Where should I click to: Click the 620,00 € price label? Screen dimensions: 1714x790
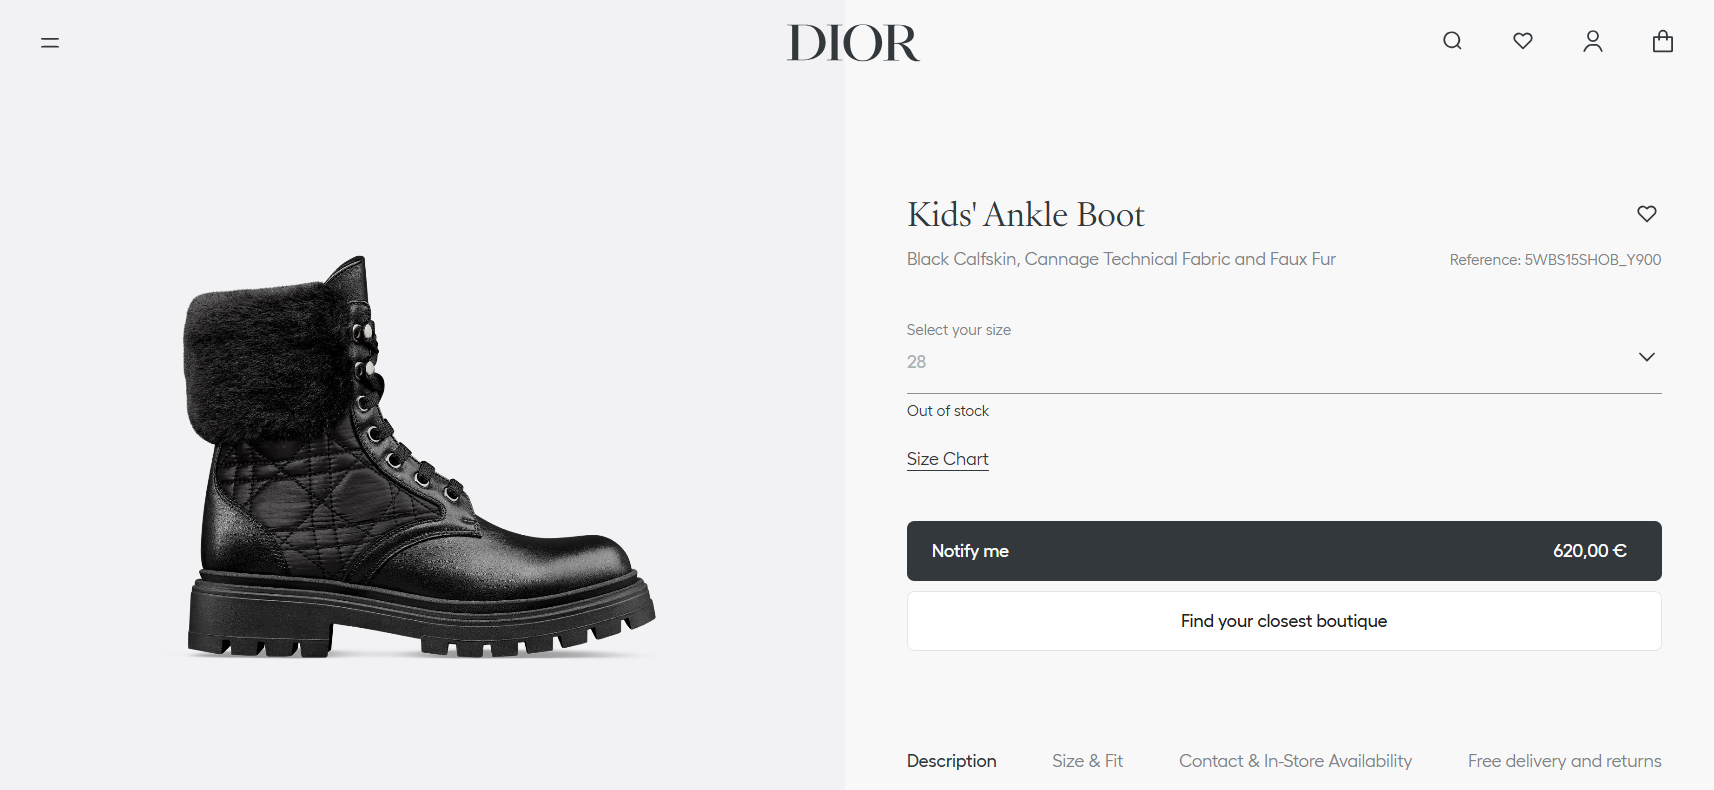[1589, 551]
